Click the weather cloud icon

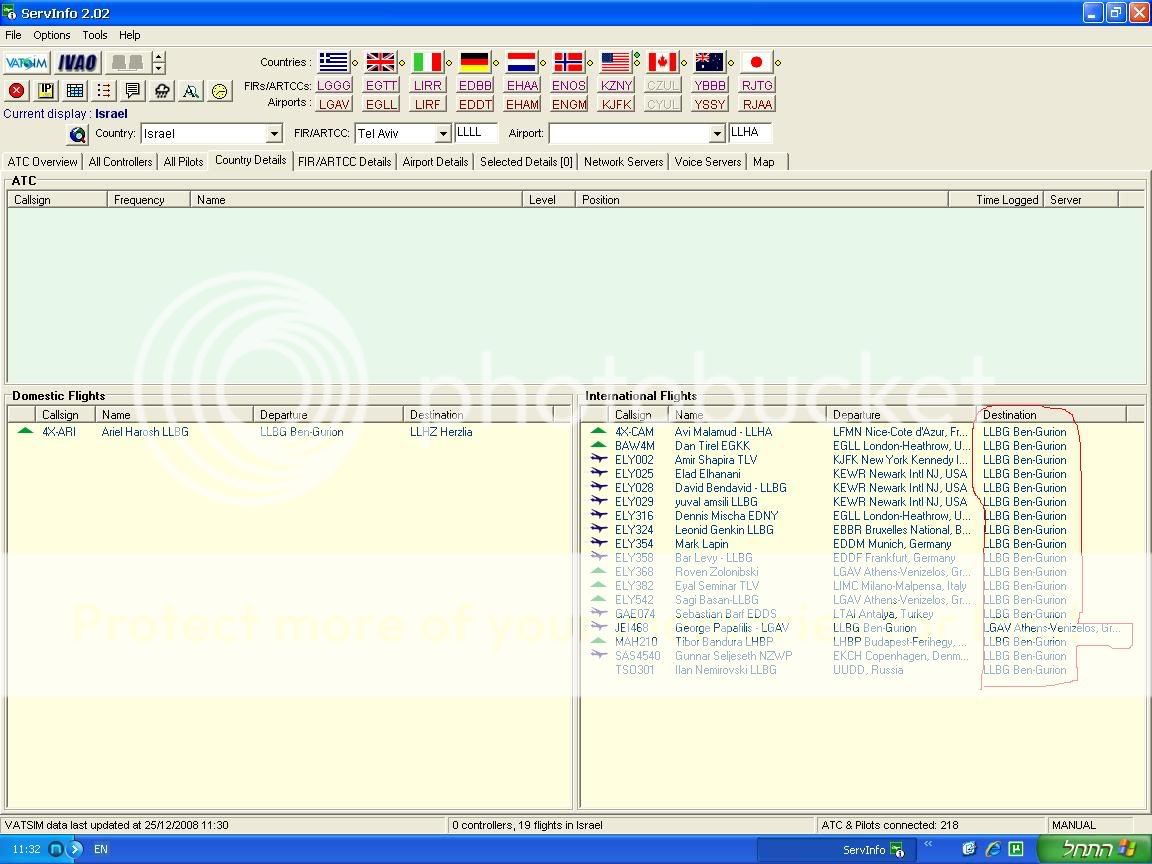[162, 91]
